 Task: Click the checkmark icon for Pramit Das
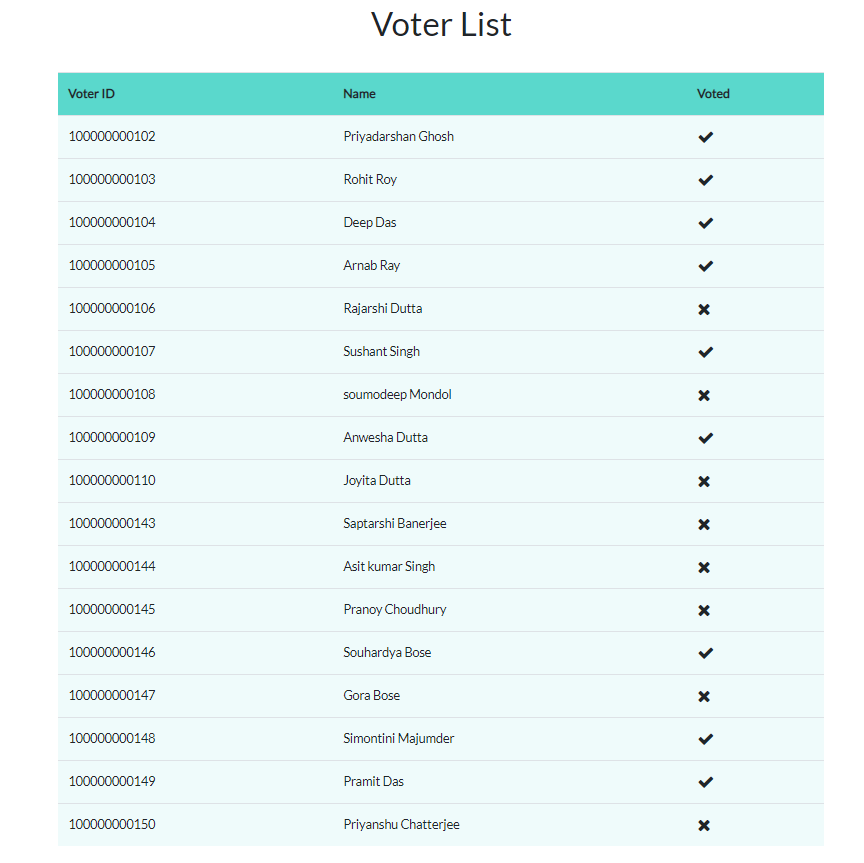[705, 782]
